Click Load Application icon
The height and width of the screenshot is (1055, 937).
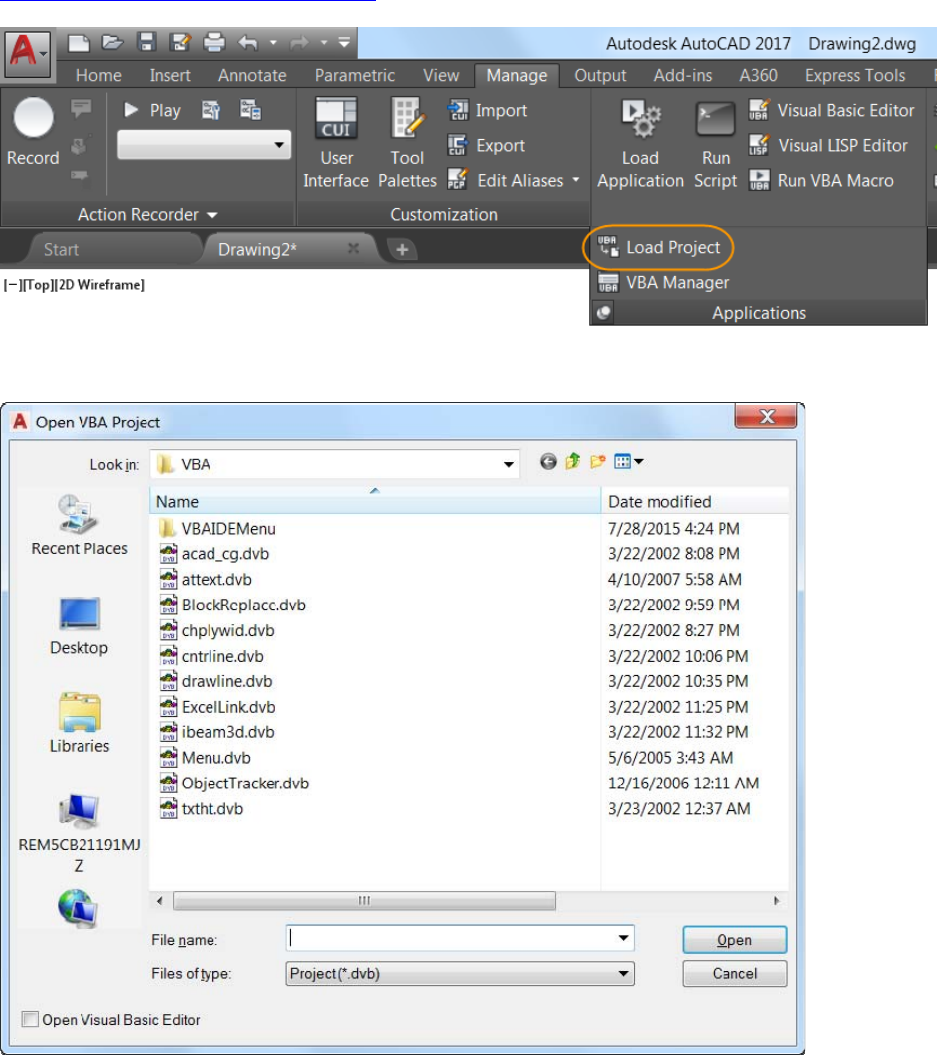point(640,143)
